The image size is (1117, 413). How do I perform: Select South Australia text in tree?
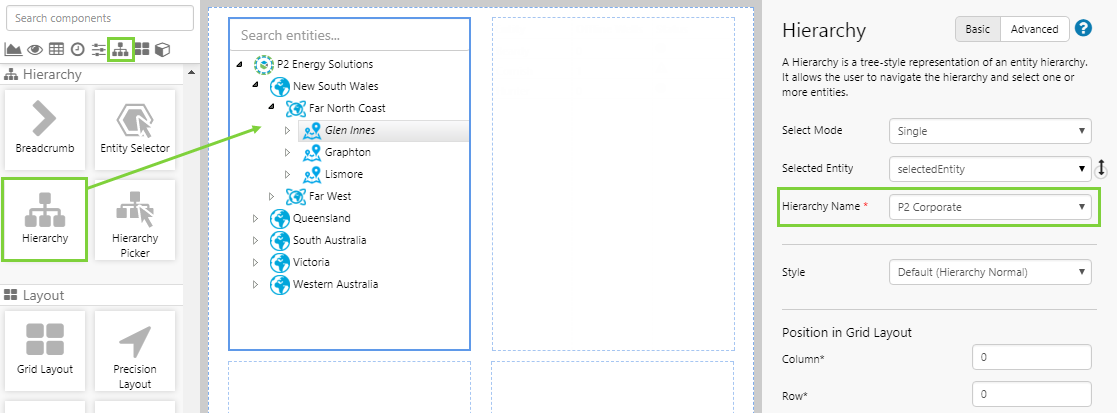pos(330,241)
